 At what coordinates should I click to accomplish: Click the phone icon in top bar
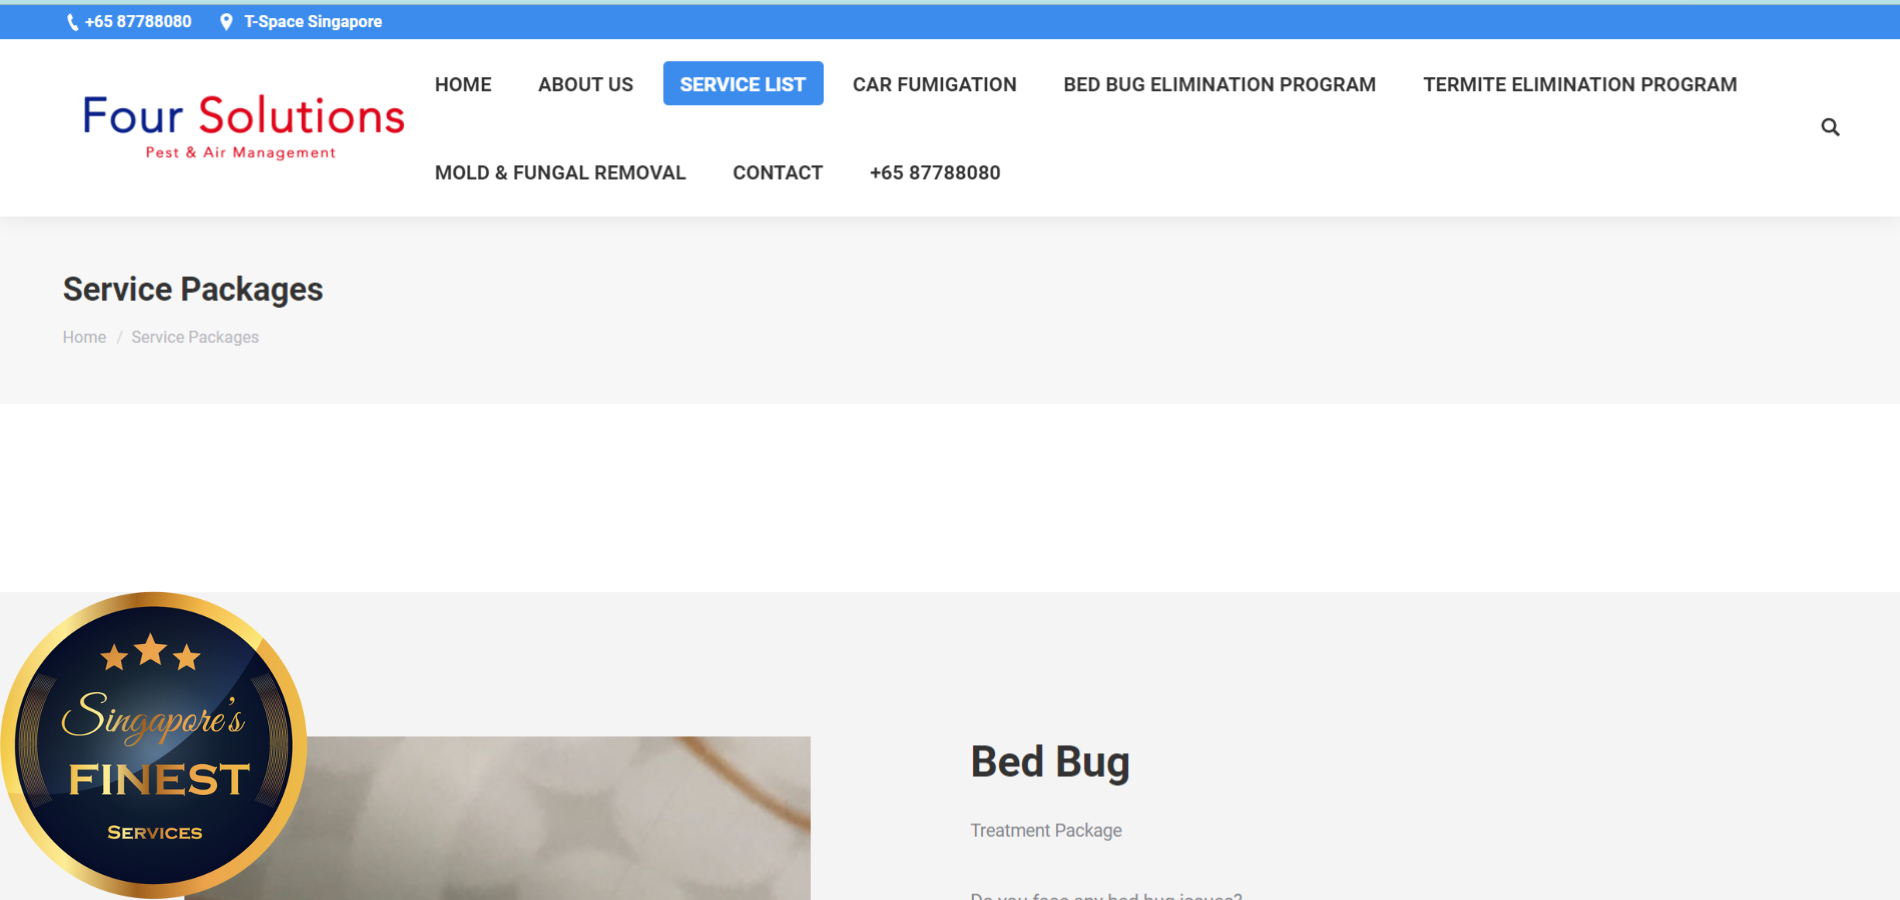click(72, 22)
